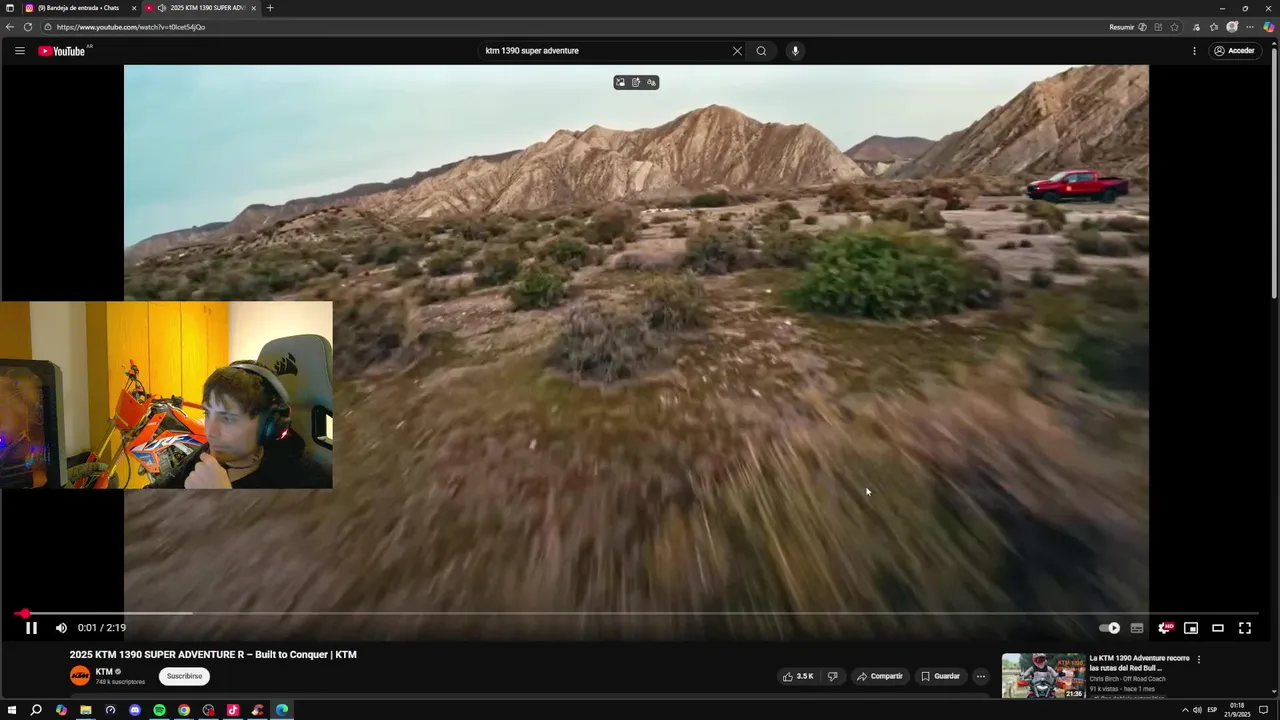
Task: Pause the video with the player button
Action: (31, 628)
